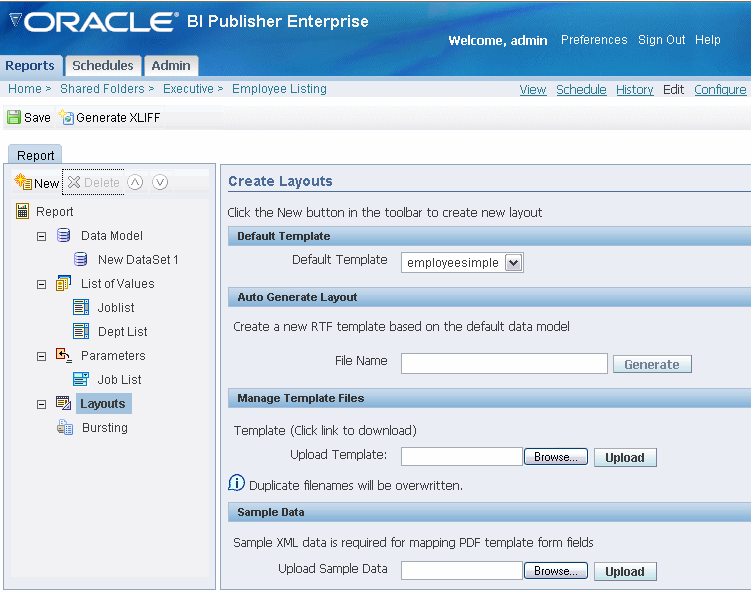The width and height of the screenshot is (751, 593).
Task: Click the Bursting icon
Action: pos(65,427)
